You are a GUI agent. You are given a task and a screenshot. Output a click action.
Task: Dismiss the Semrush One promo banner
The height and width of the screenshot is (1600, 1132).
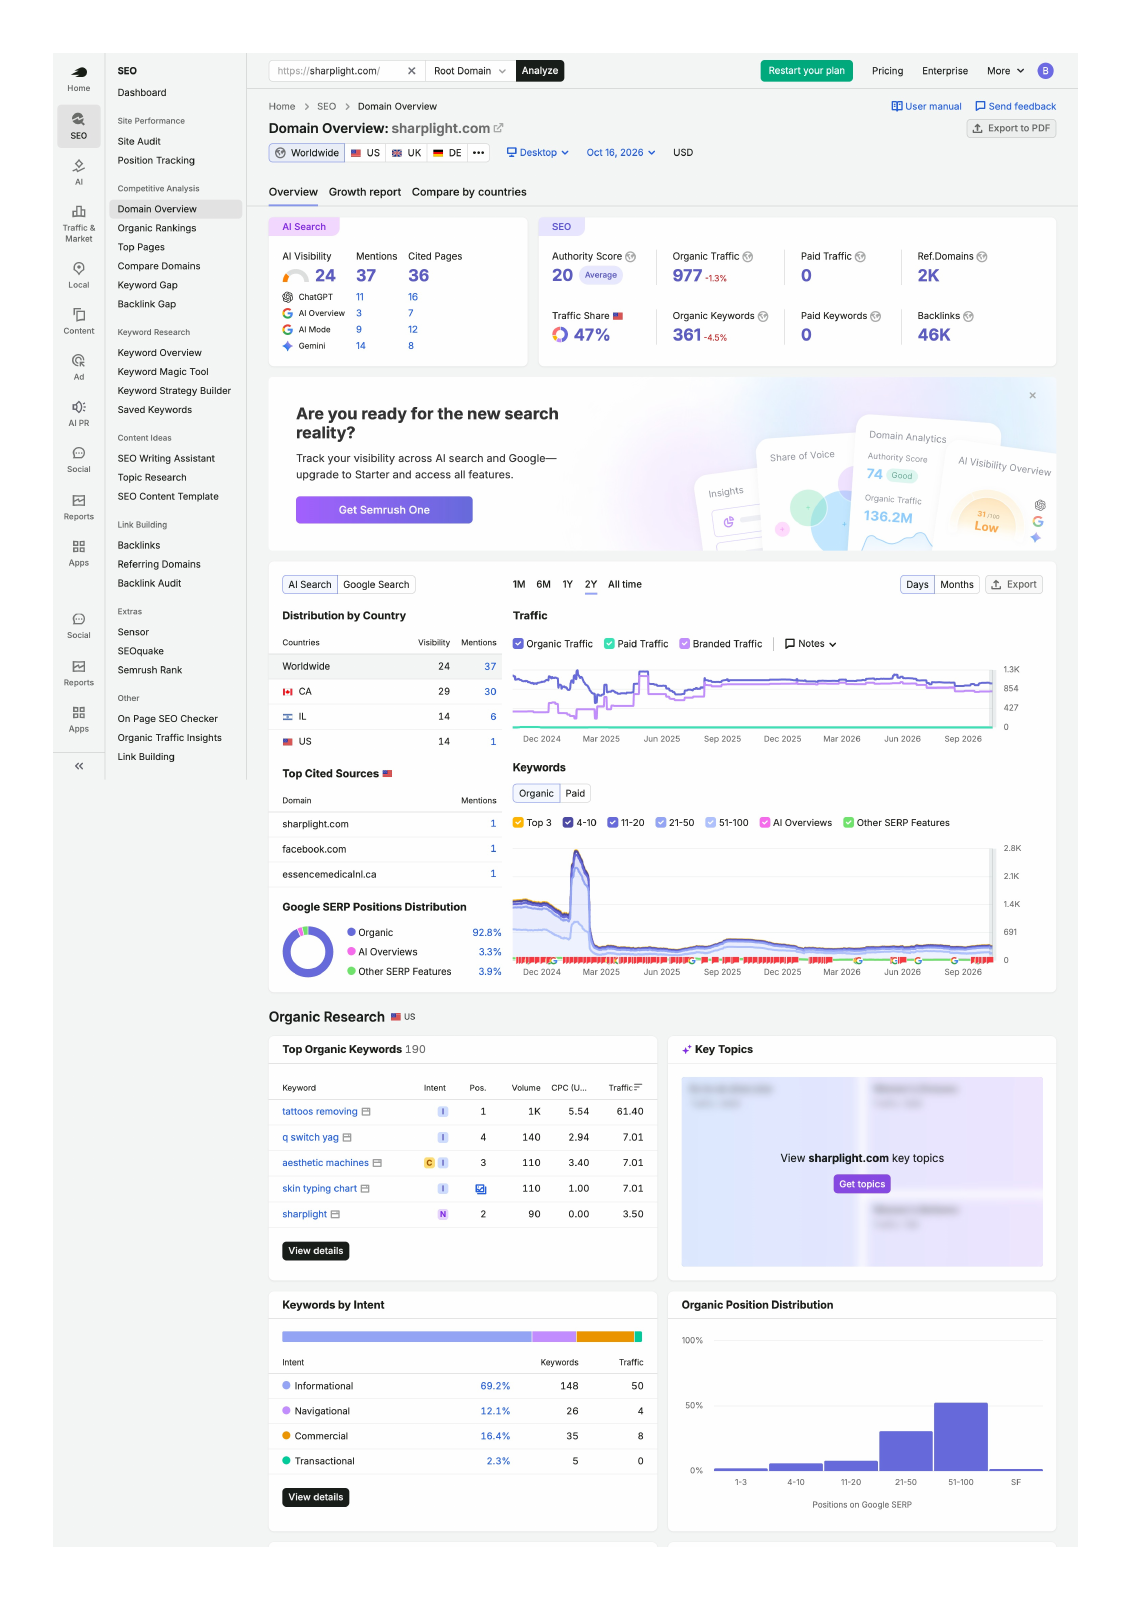1033,395
